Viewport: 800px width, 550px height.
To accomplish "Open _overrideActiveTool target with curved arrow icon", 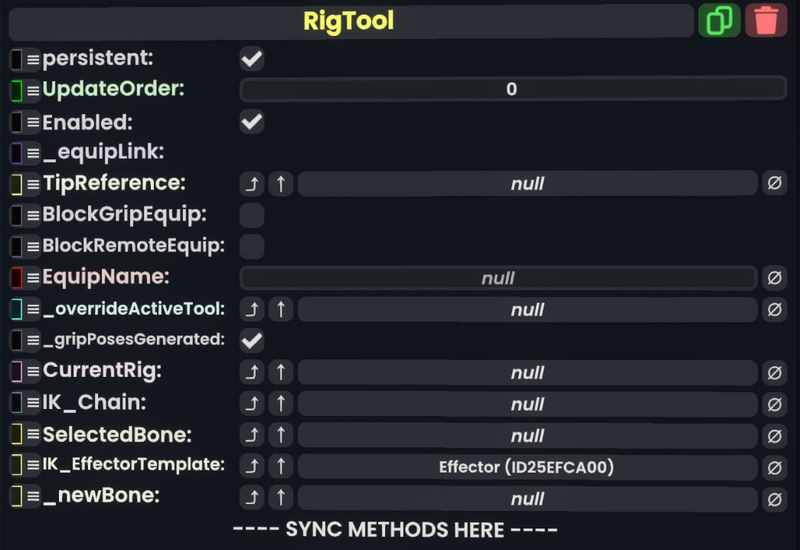I will click(x=252, y=310).
